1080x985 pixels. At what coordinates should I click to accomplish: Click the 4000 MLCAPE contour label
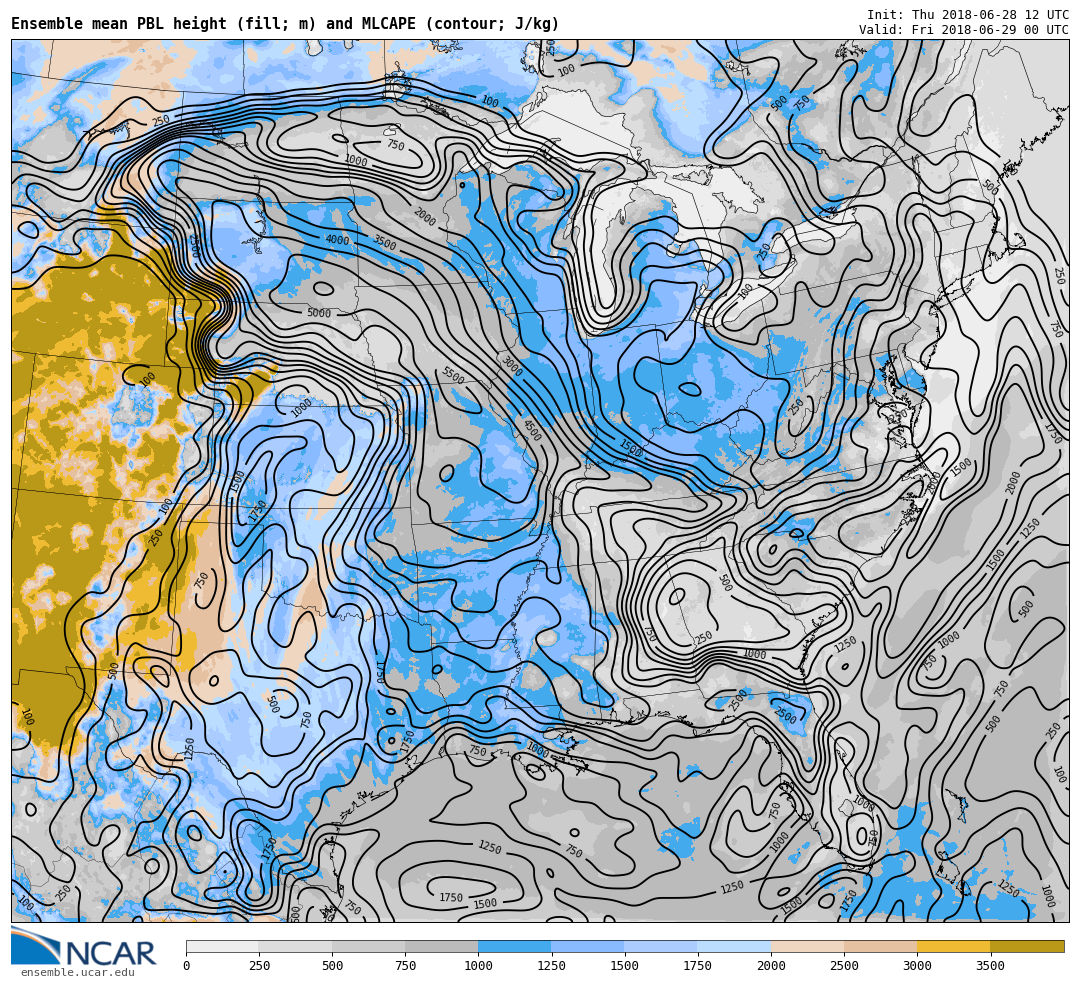(337, 240)
